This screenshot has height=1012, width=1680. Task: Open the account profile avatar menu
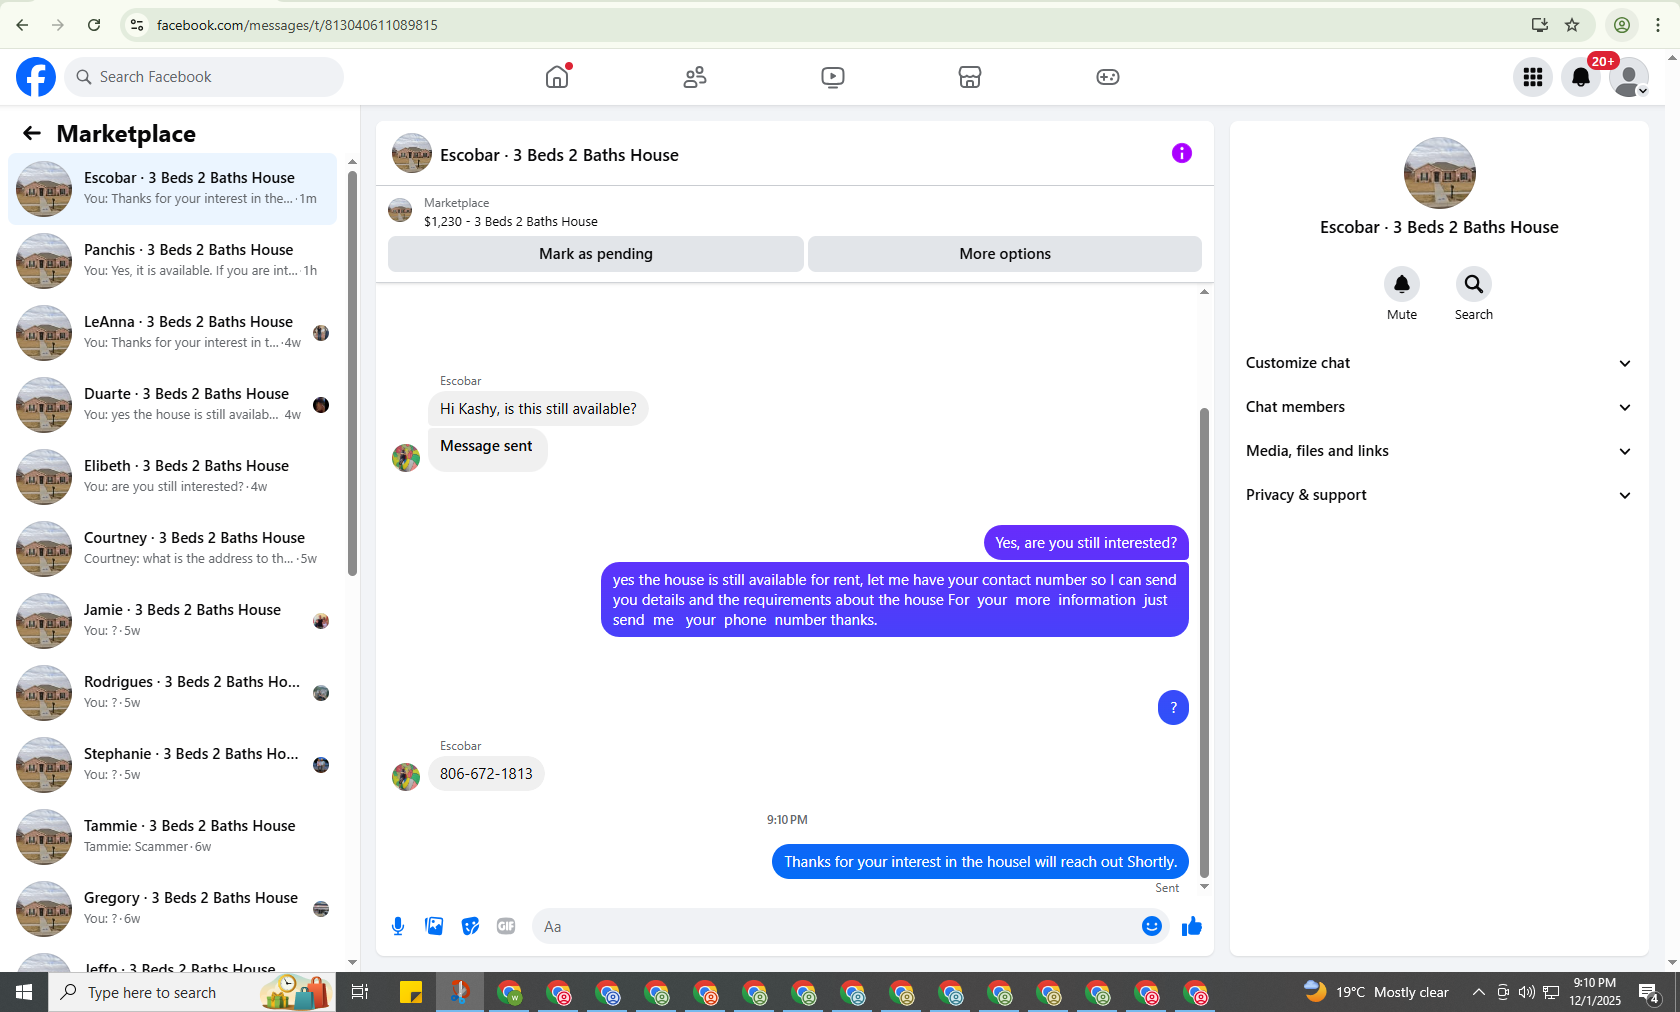click(x=1629, y=77)
